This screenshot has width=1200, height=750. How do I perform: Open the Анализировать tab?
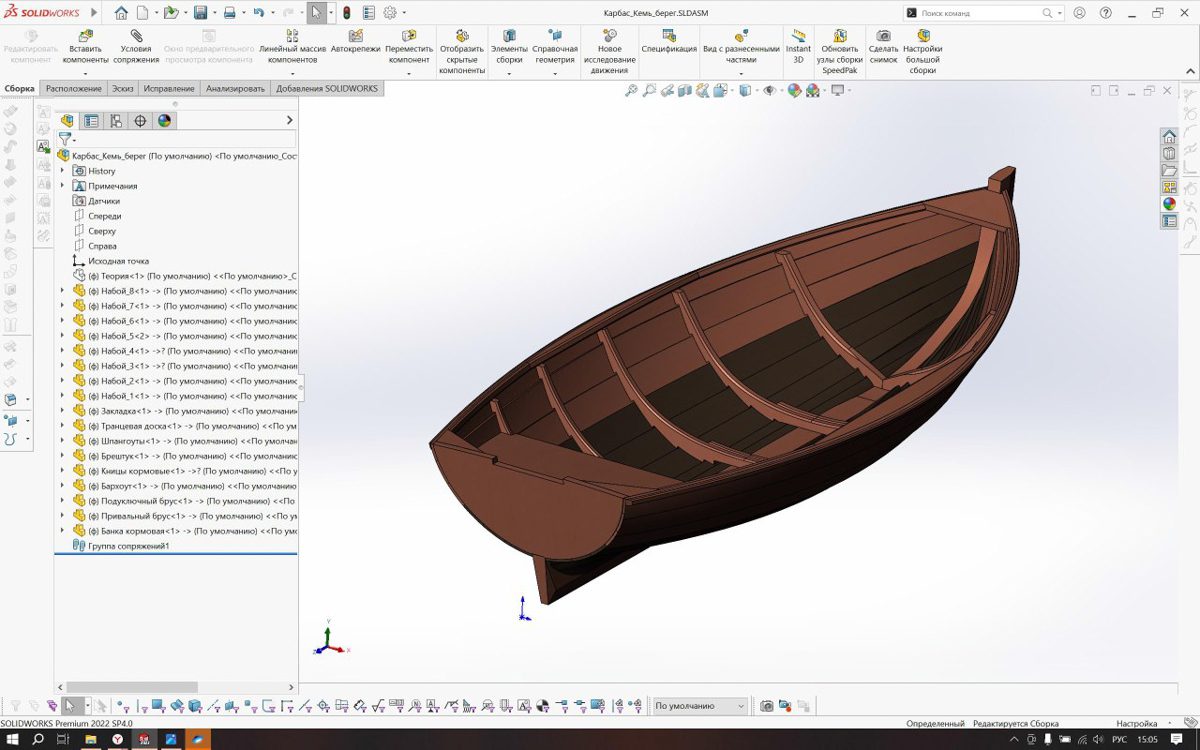[x=235, y=89]
